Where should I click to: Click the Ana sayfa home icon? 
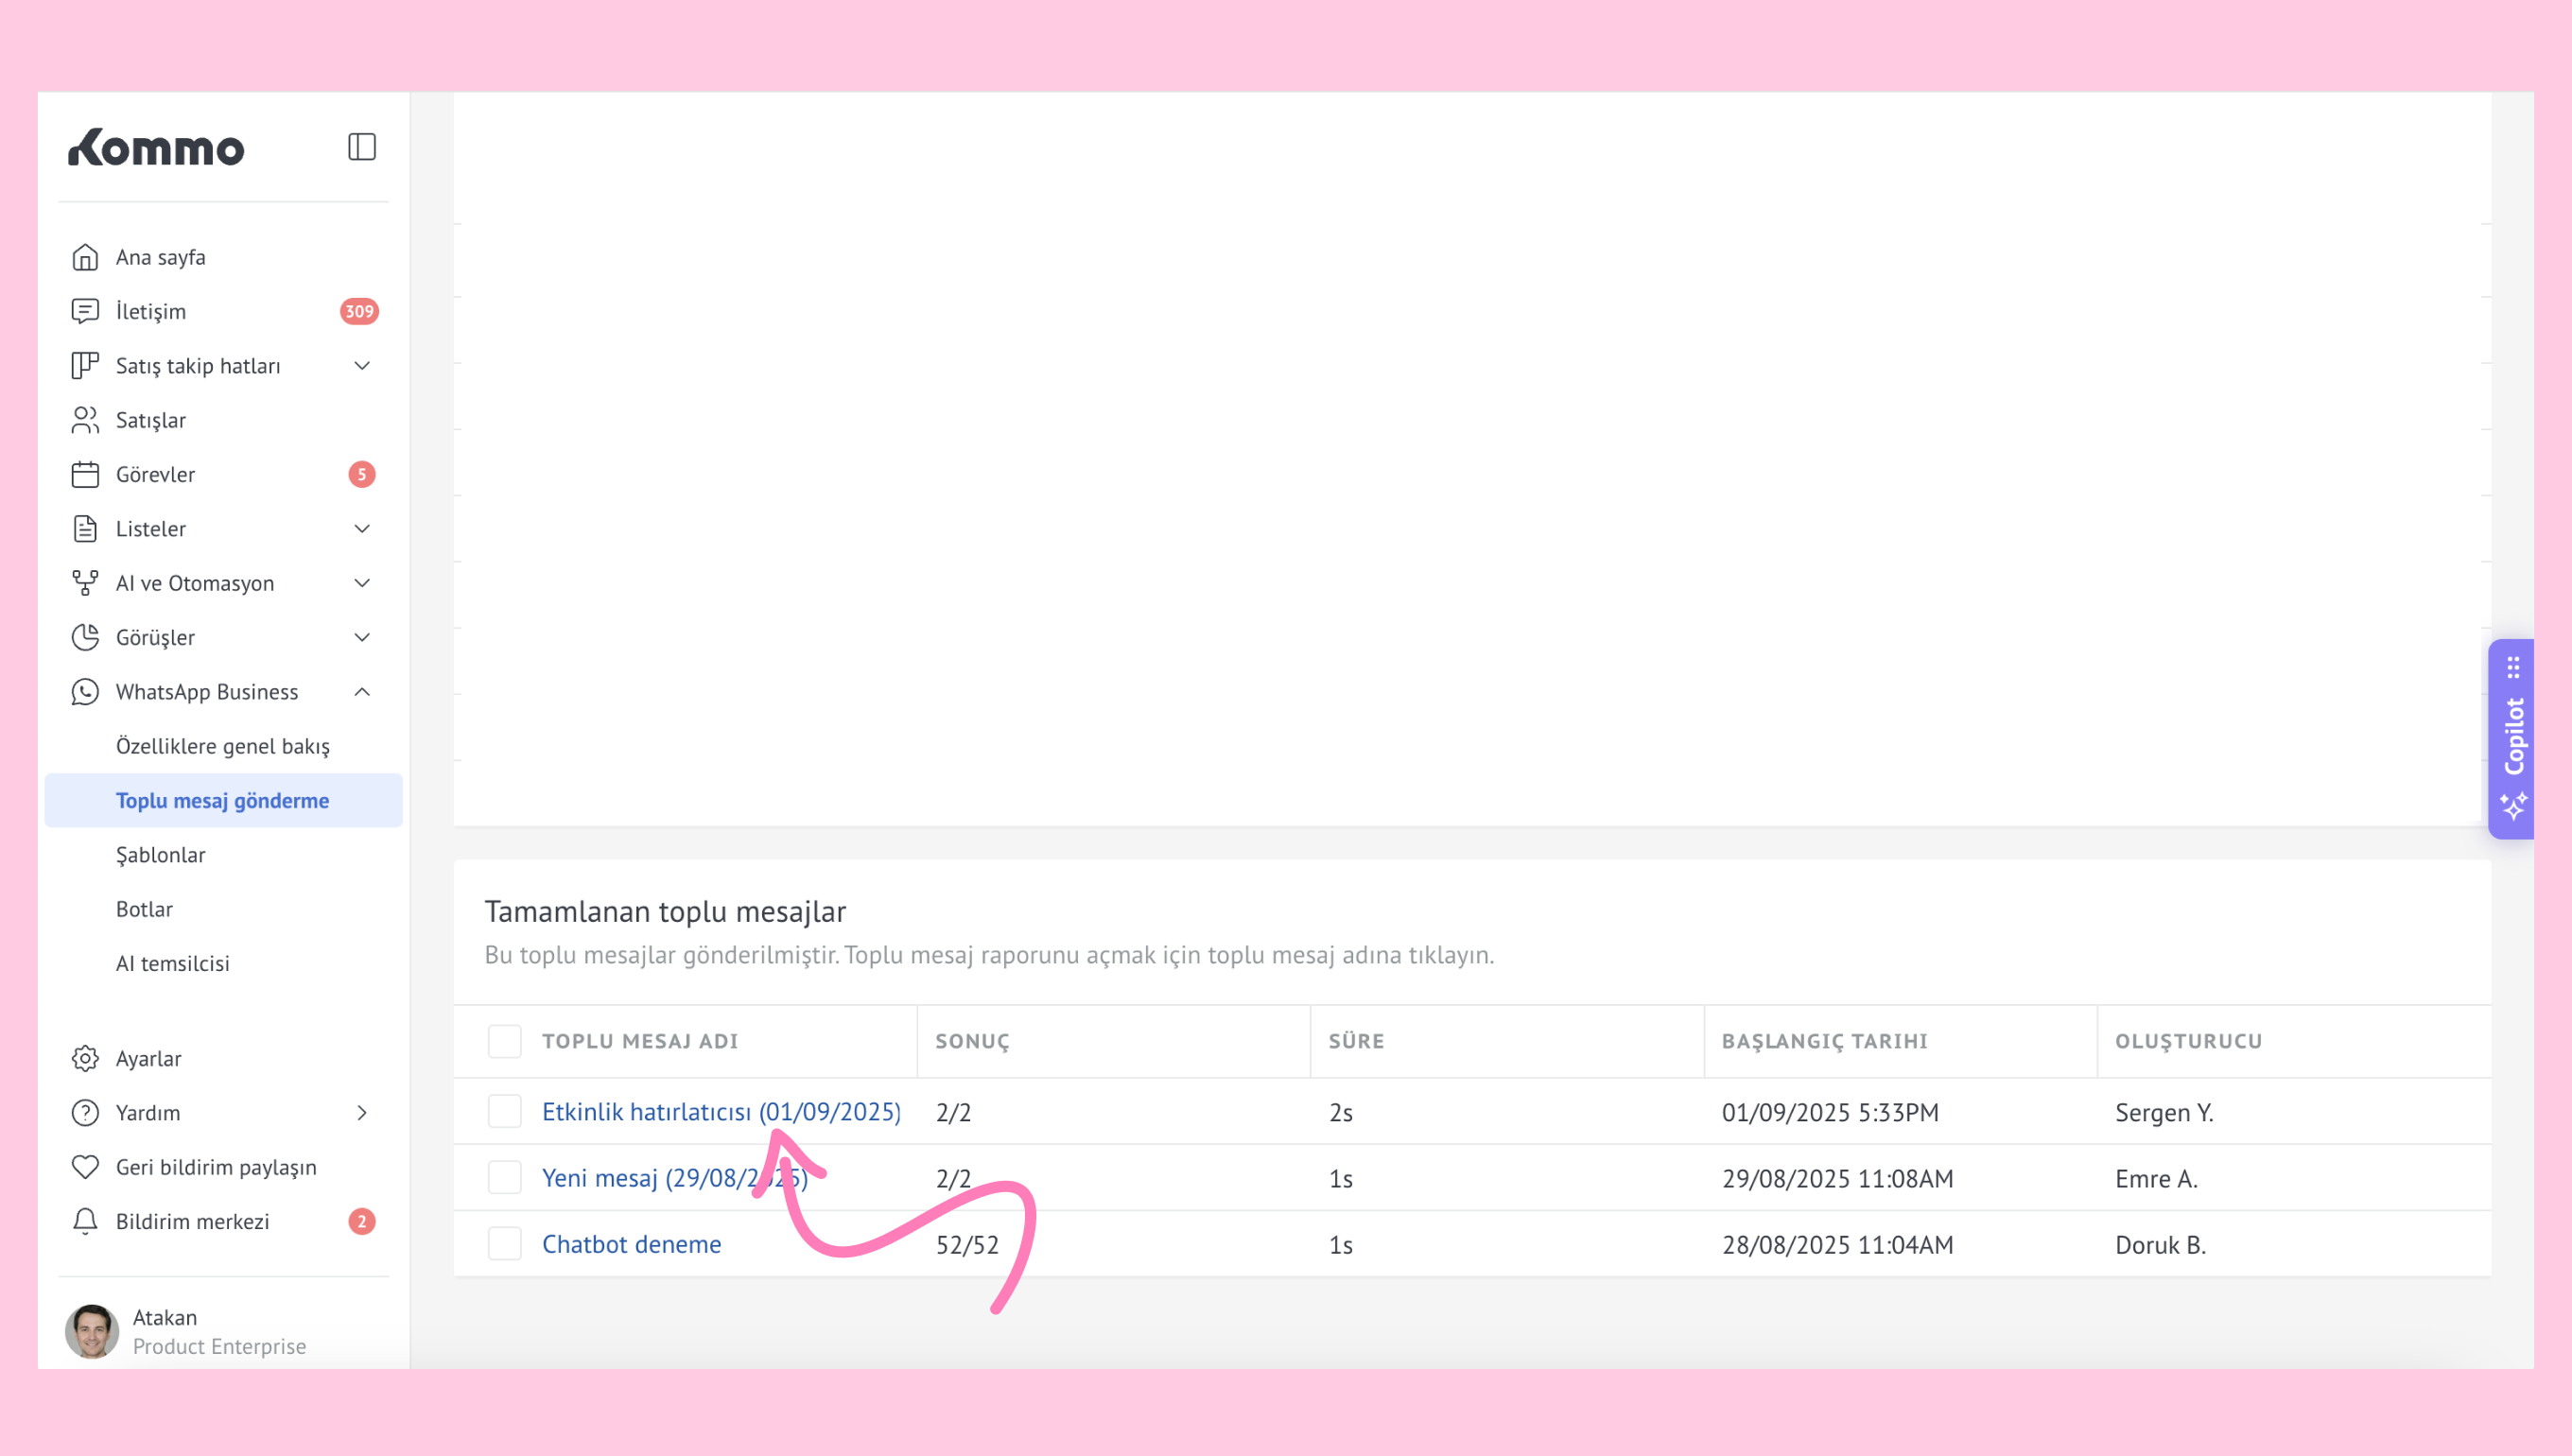tap(85, 257)
